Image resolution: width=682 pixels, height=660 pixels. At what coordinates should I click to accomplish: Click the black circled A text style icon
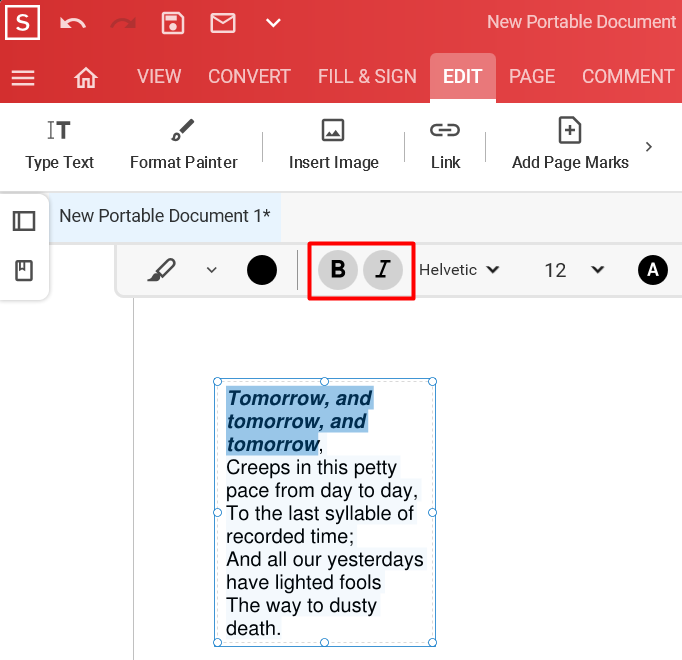[x=653, y=270]
